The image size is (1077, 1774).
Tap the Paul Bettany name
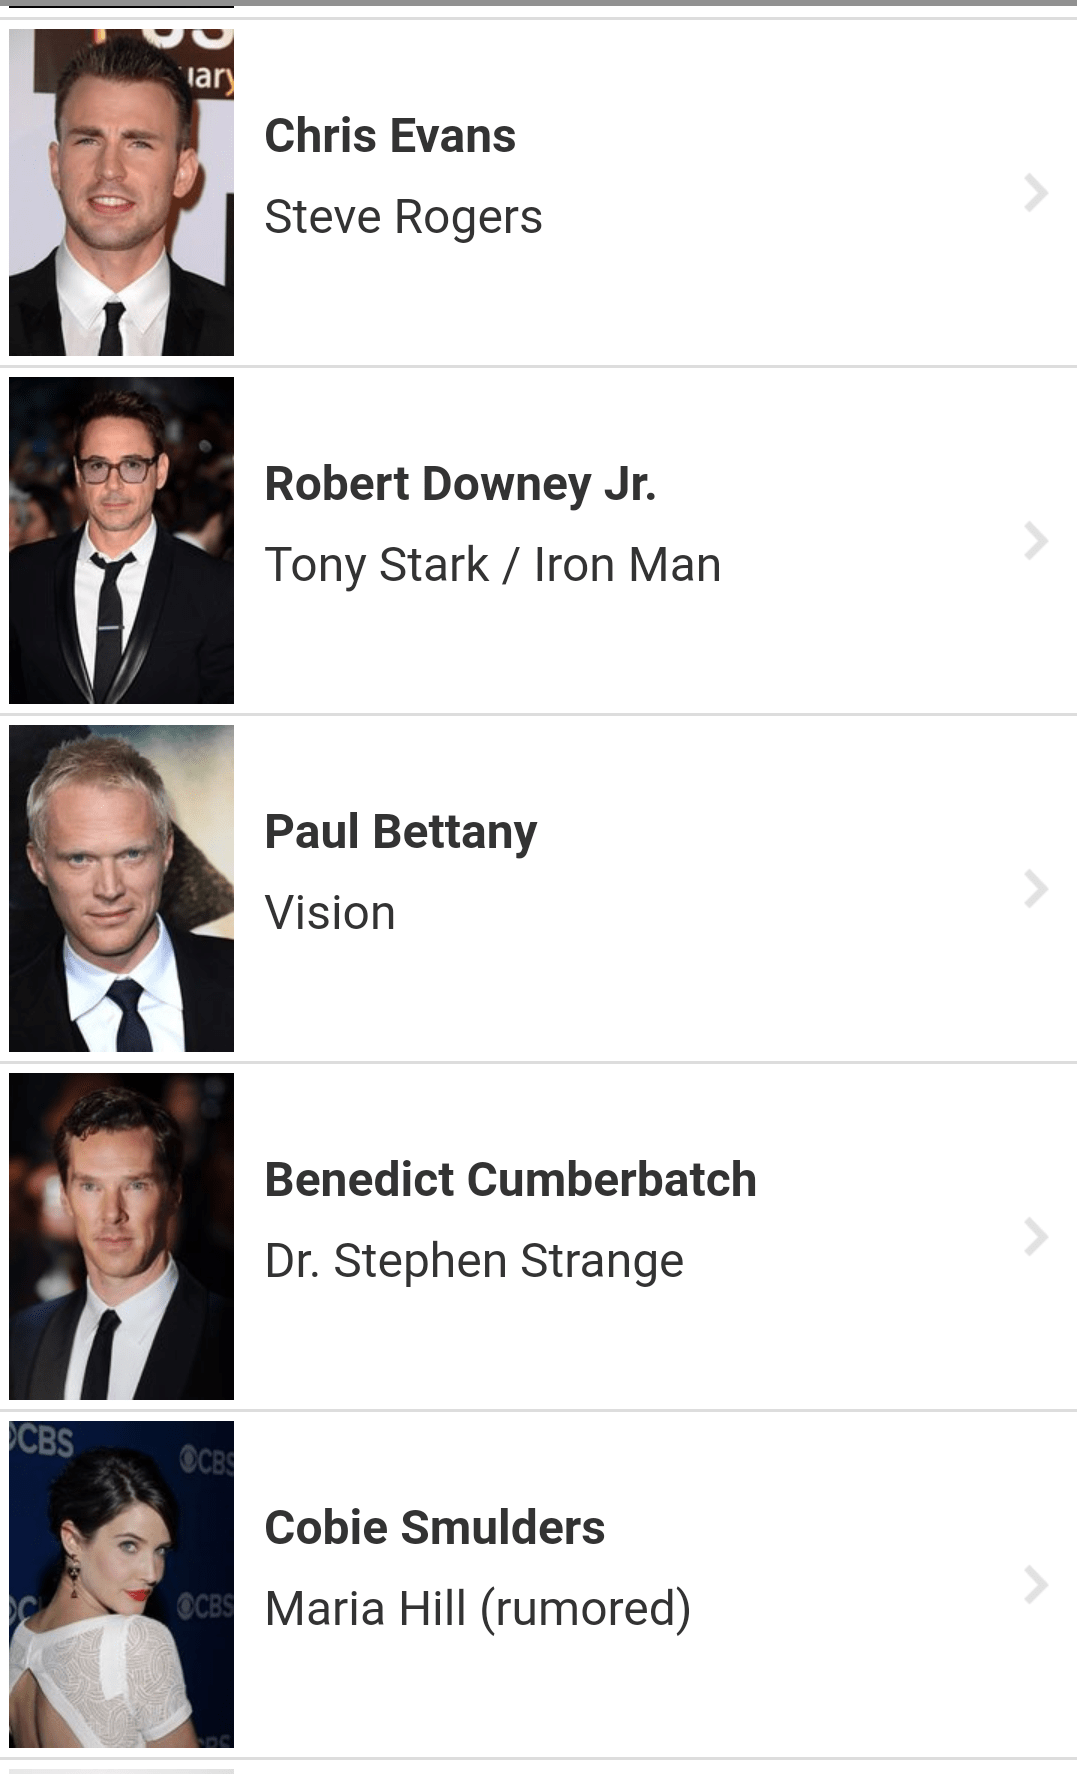[400, 832]
